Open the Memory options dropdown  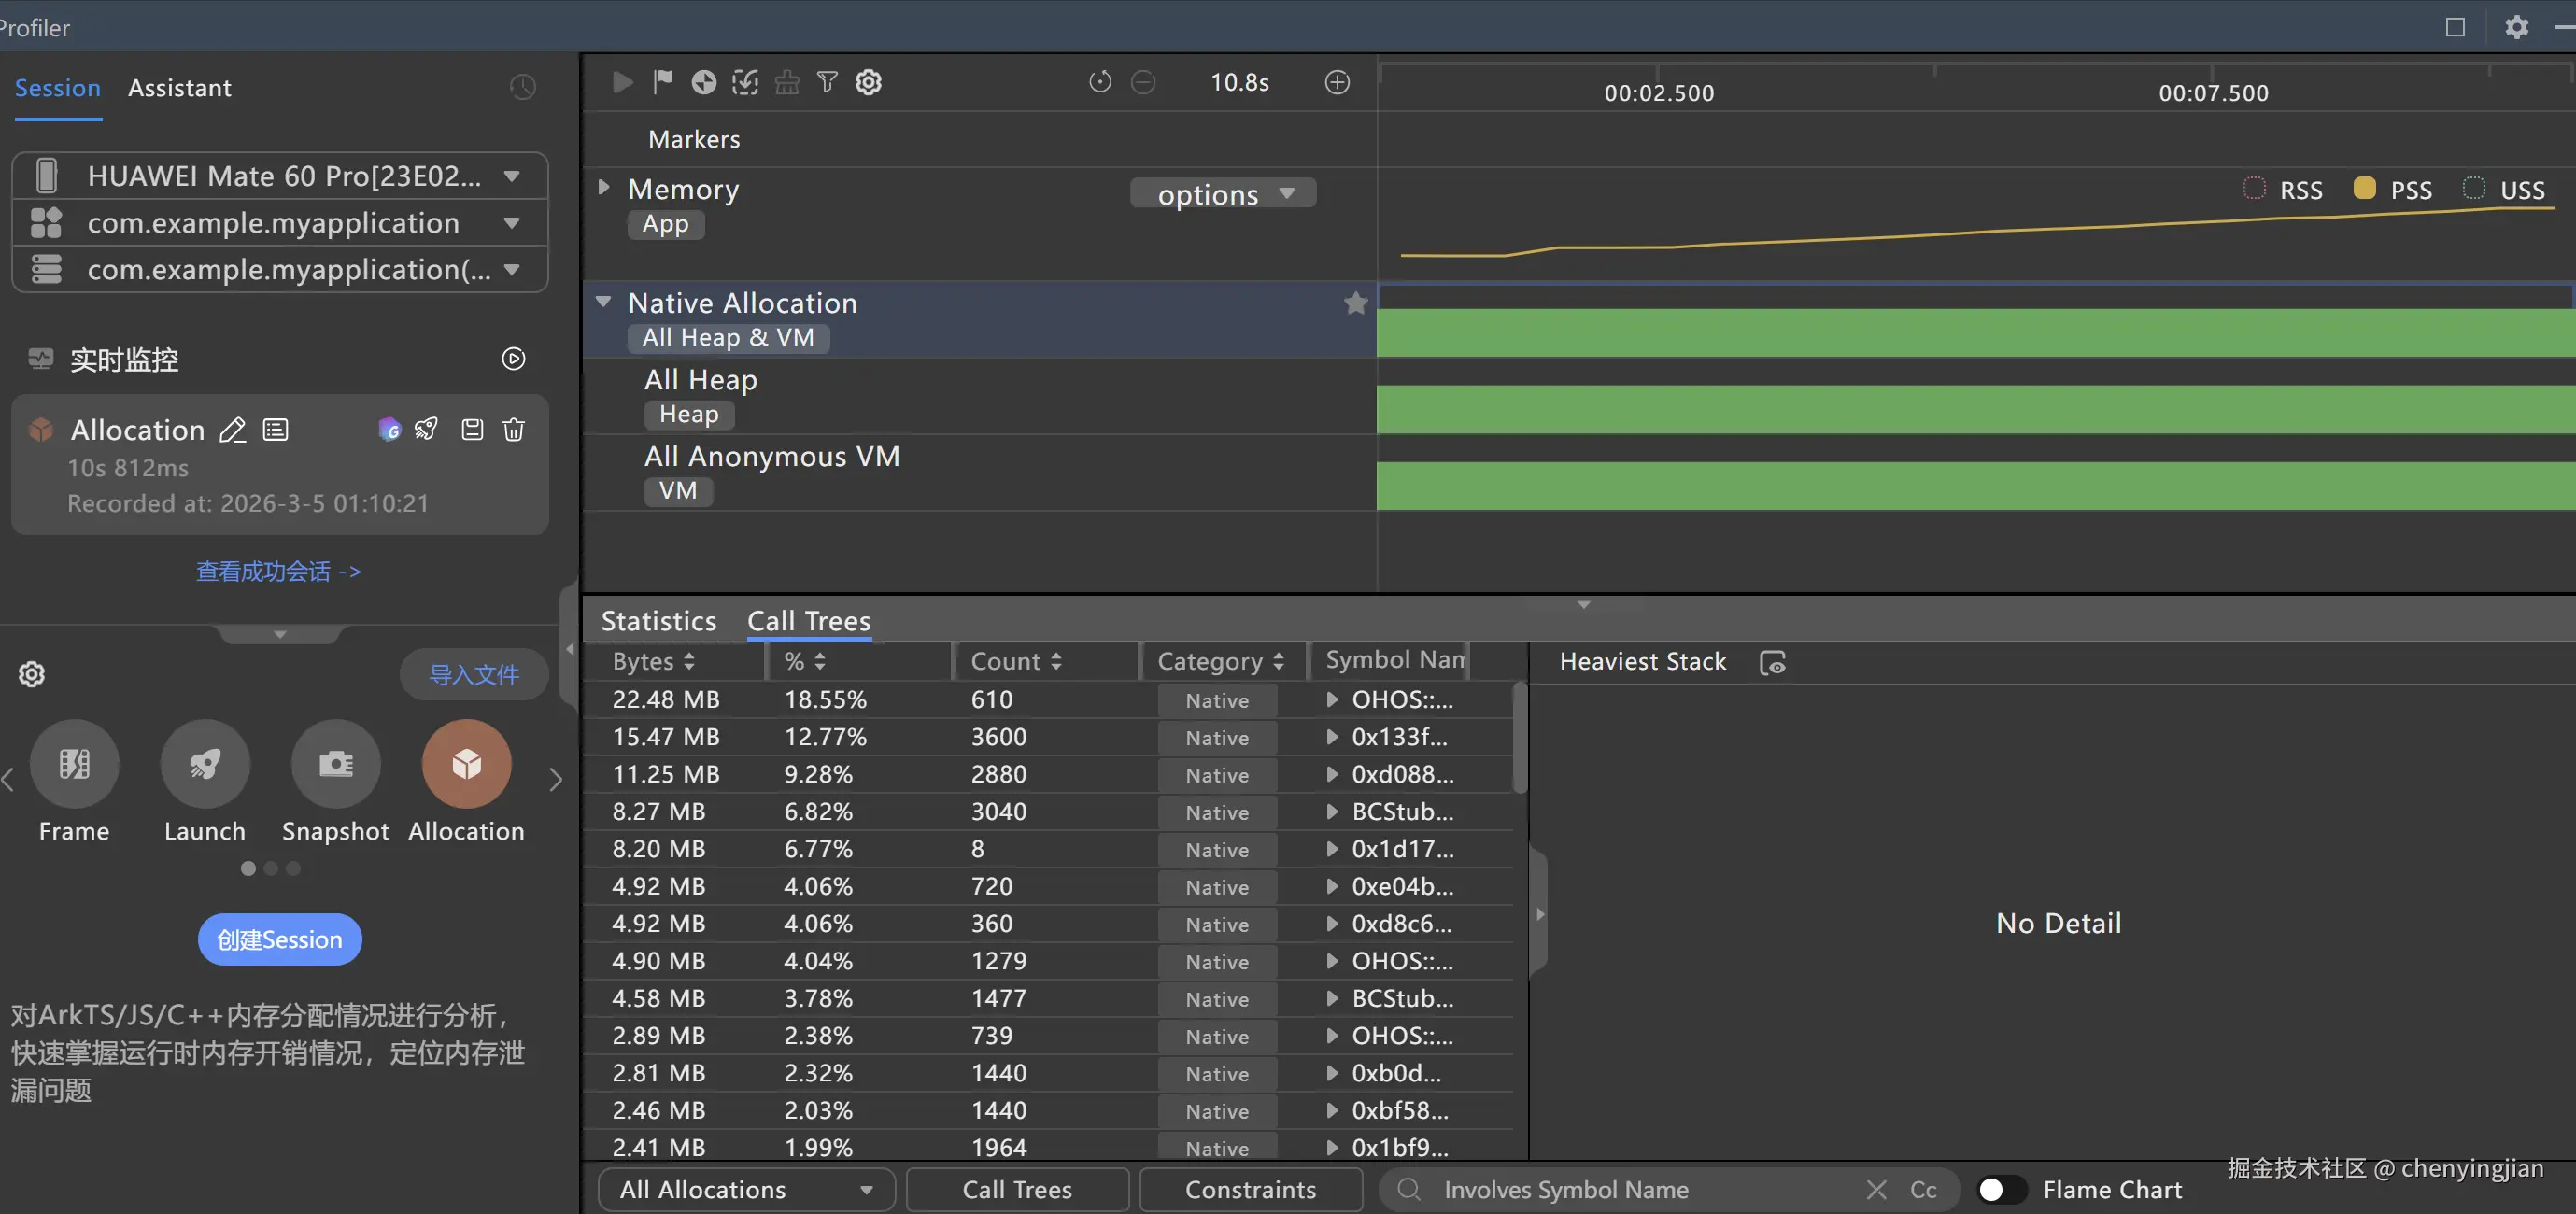tap(1222, 194)
